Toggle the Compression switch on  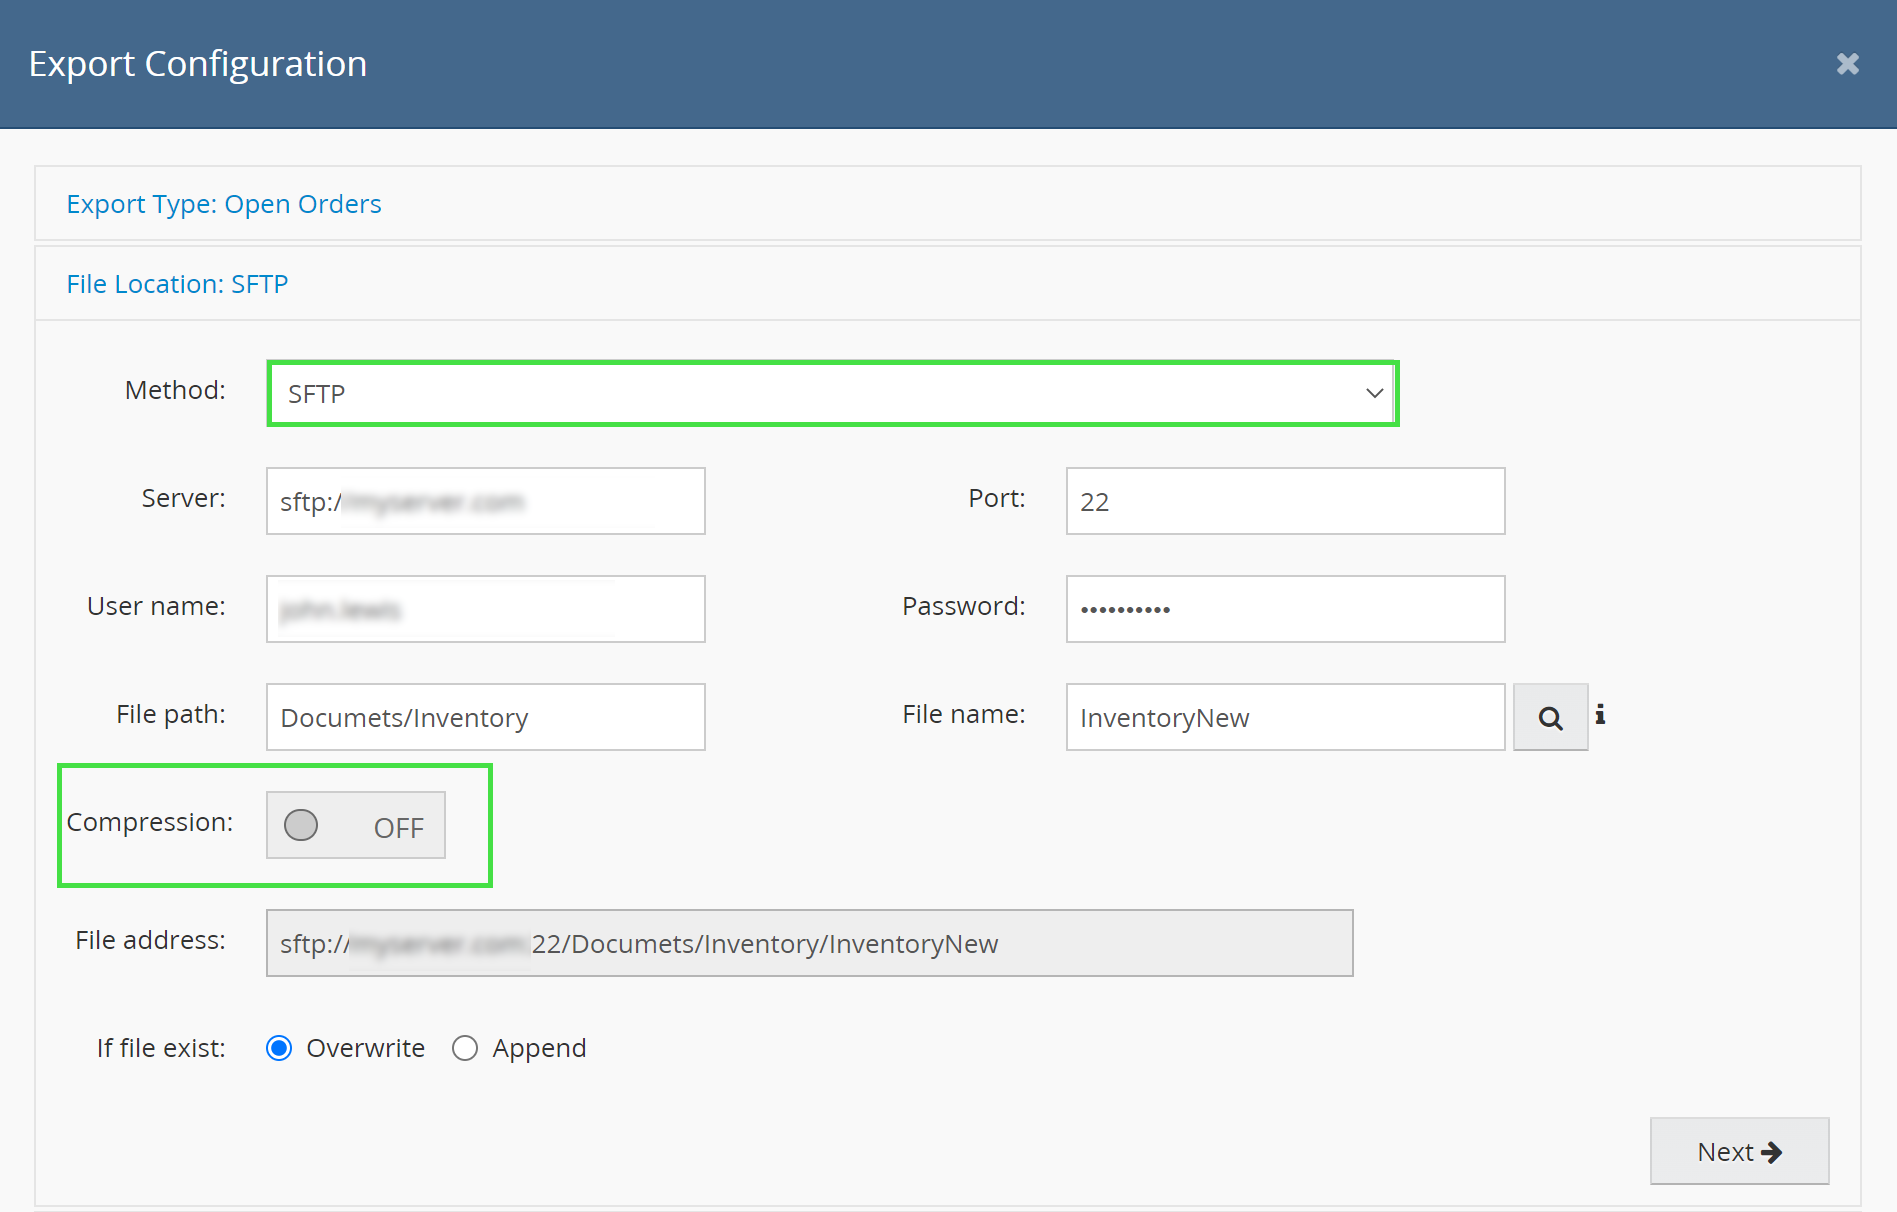355,826
